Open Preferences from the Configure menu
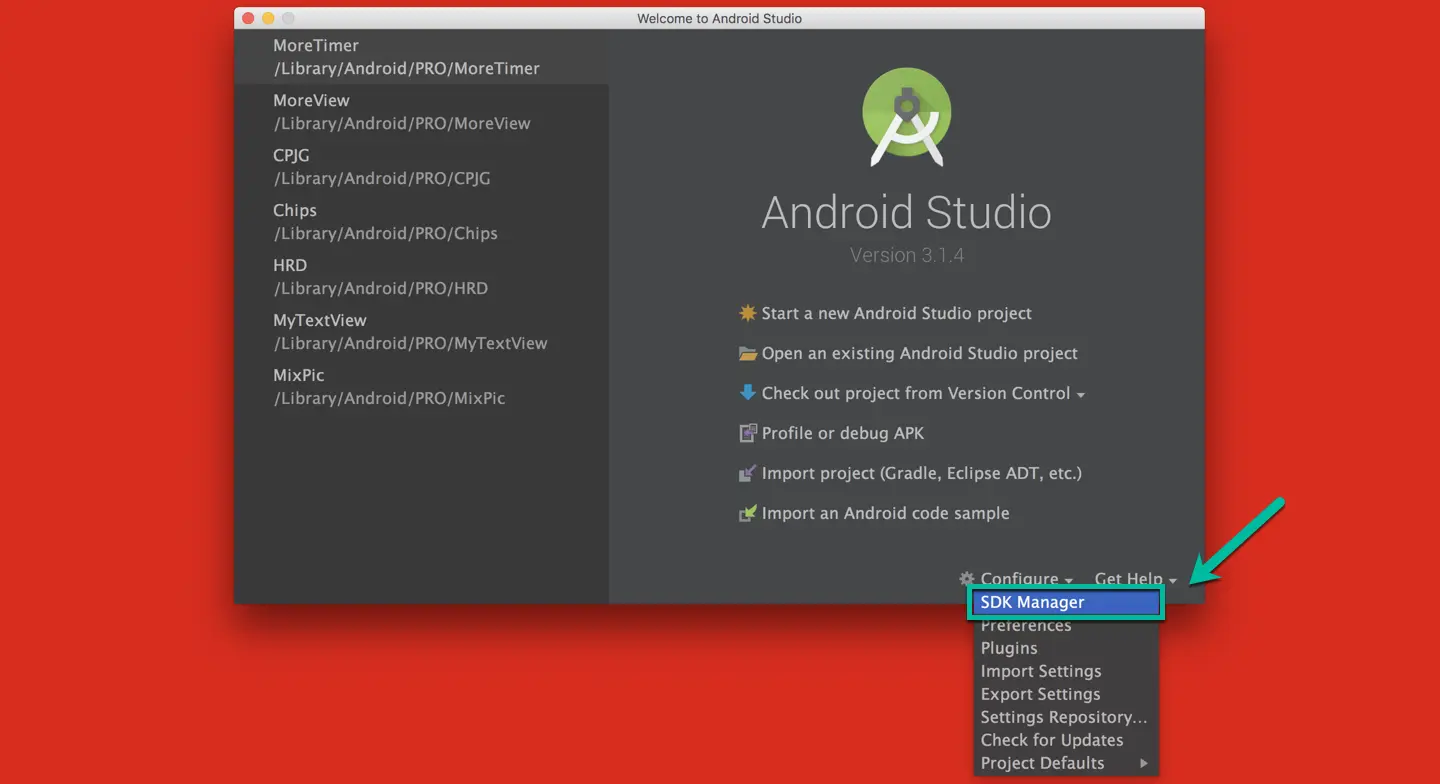Viewport: 1440px width, 784px height. click(x=1026, y=625)
